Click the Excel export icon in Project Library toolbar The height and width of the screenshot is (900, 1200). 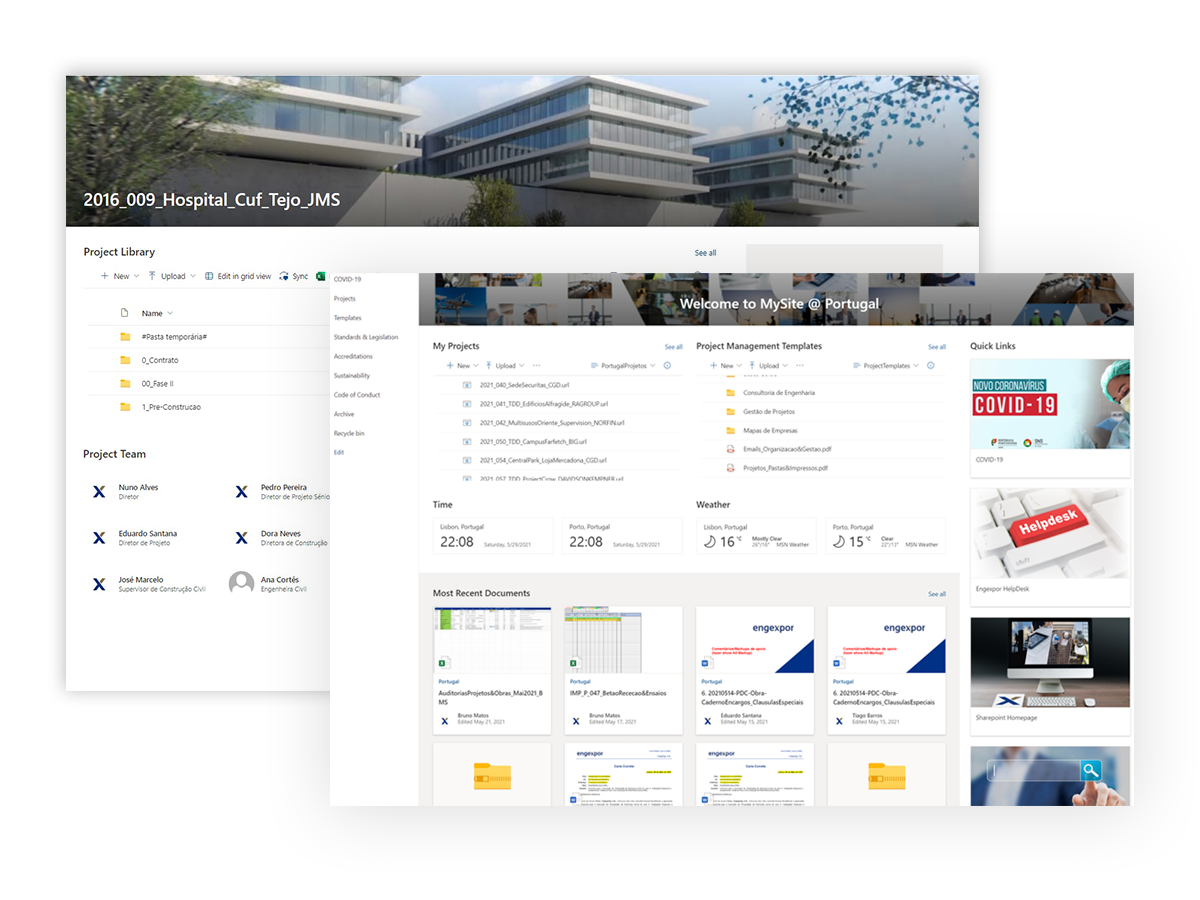pos(321,276)
